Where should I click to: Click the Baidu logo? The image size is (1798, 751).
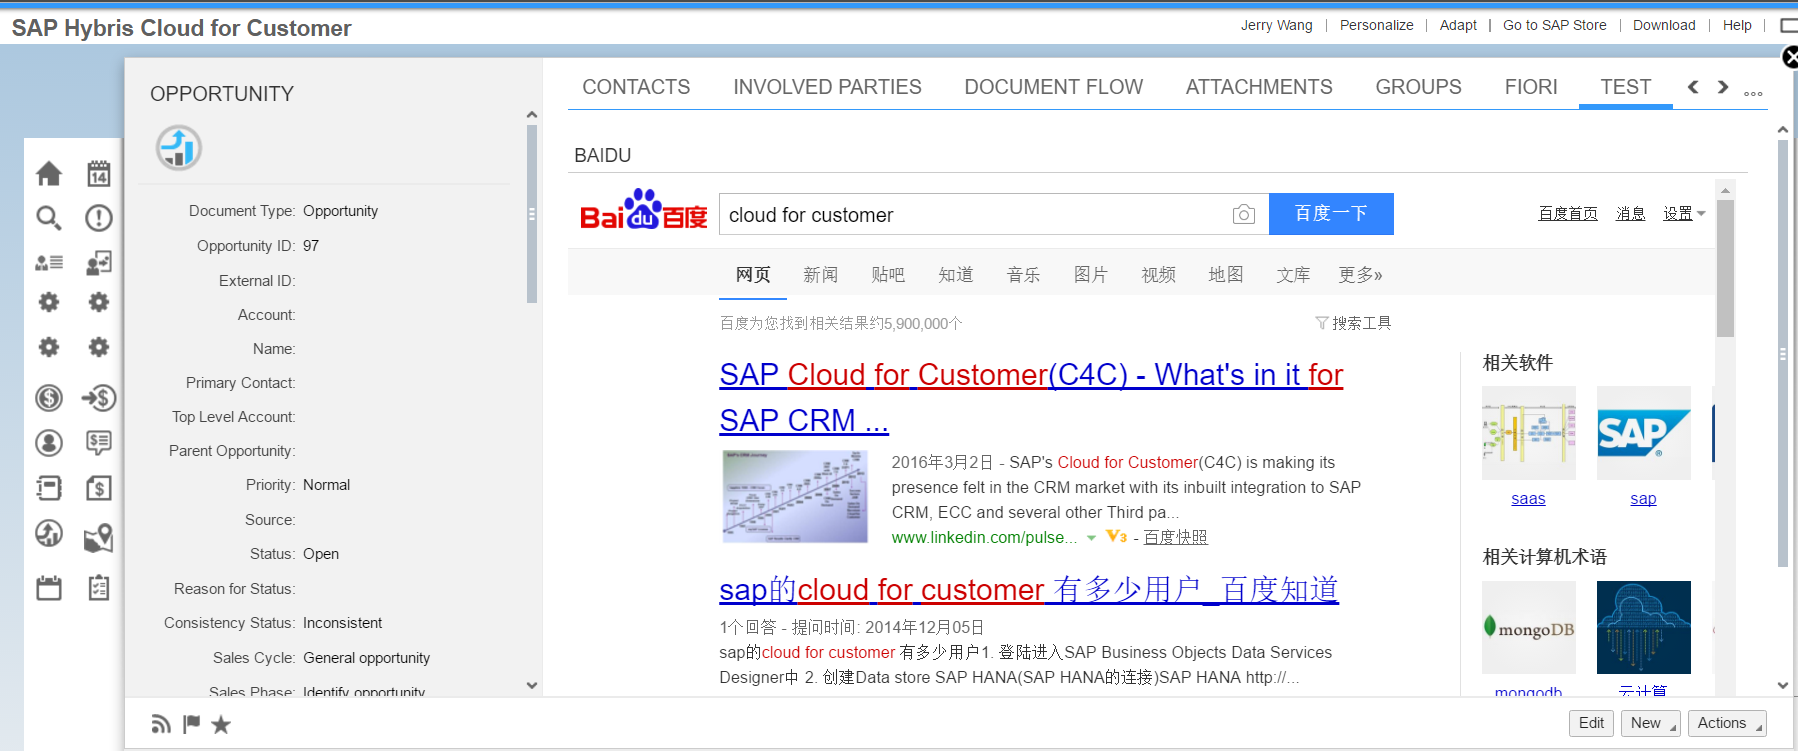point(643,211)
